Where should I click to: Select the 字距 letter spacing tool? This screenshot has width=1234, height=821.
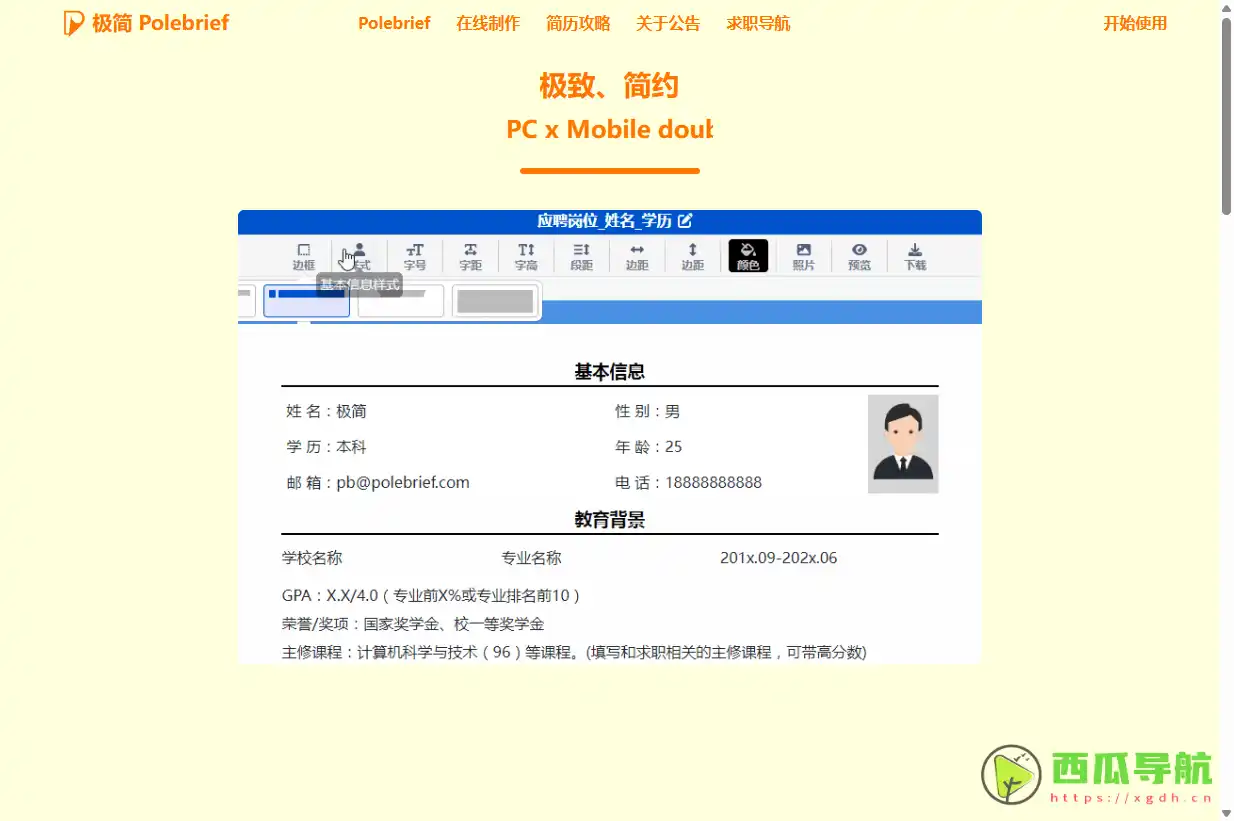pyautogui.click(x=470, y=255)
